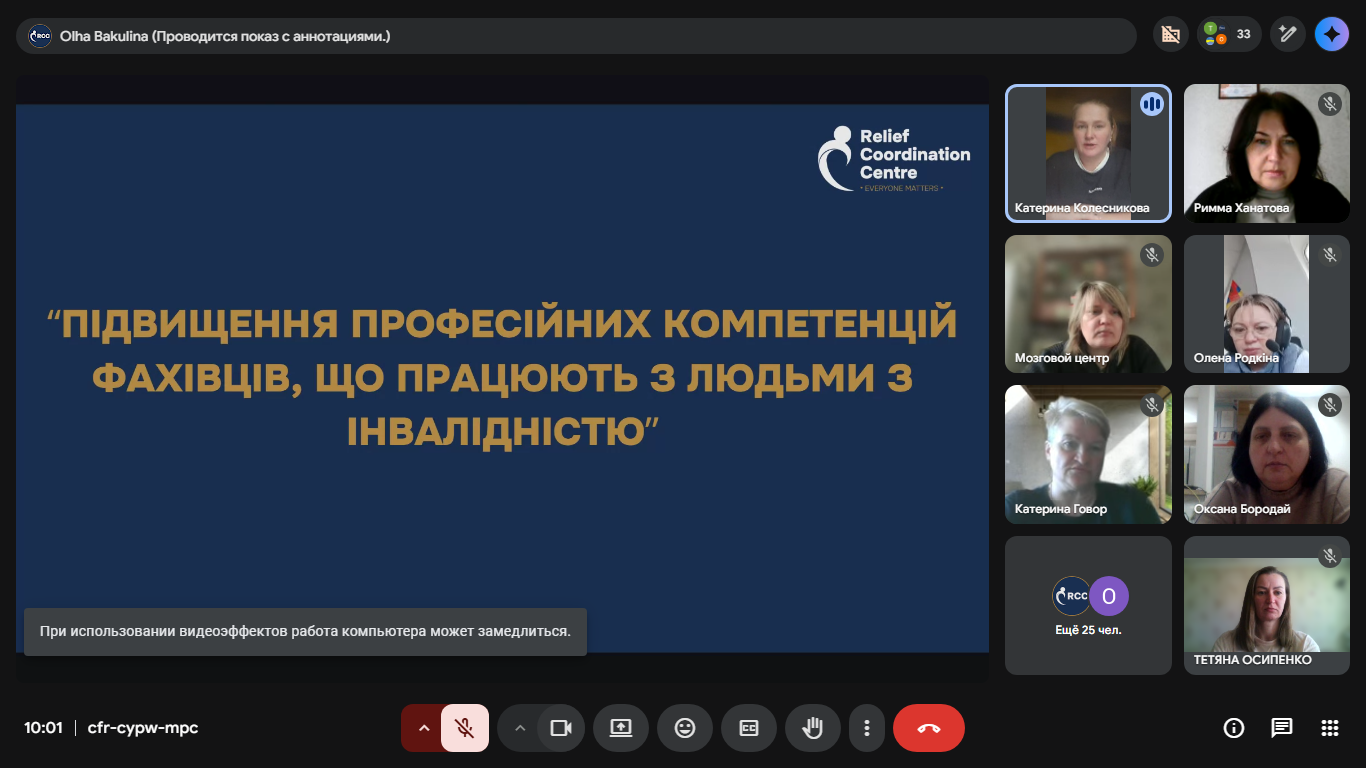
Task: Select Римма Ханатова video tile
Action: tap(1267, 153)
